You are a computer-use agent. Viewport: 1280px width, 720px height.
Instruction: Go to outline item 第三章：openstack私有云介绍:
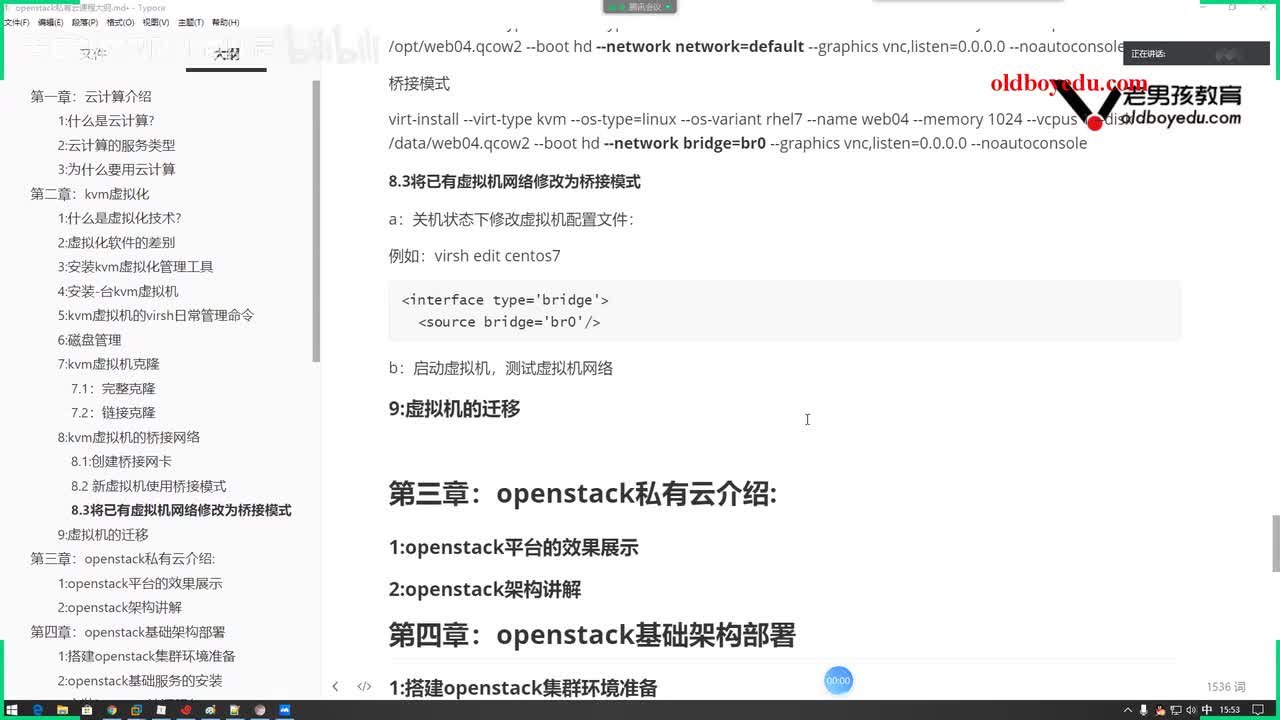pos(123,559)
